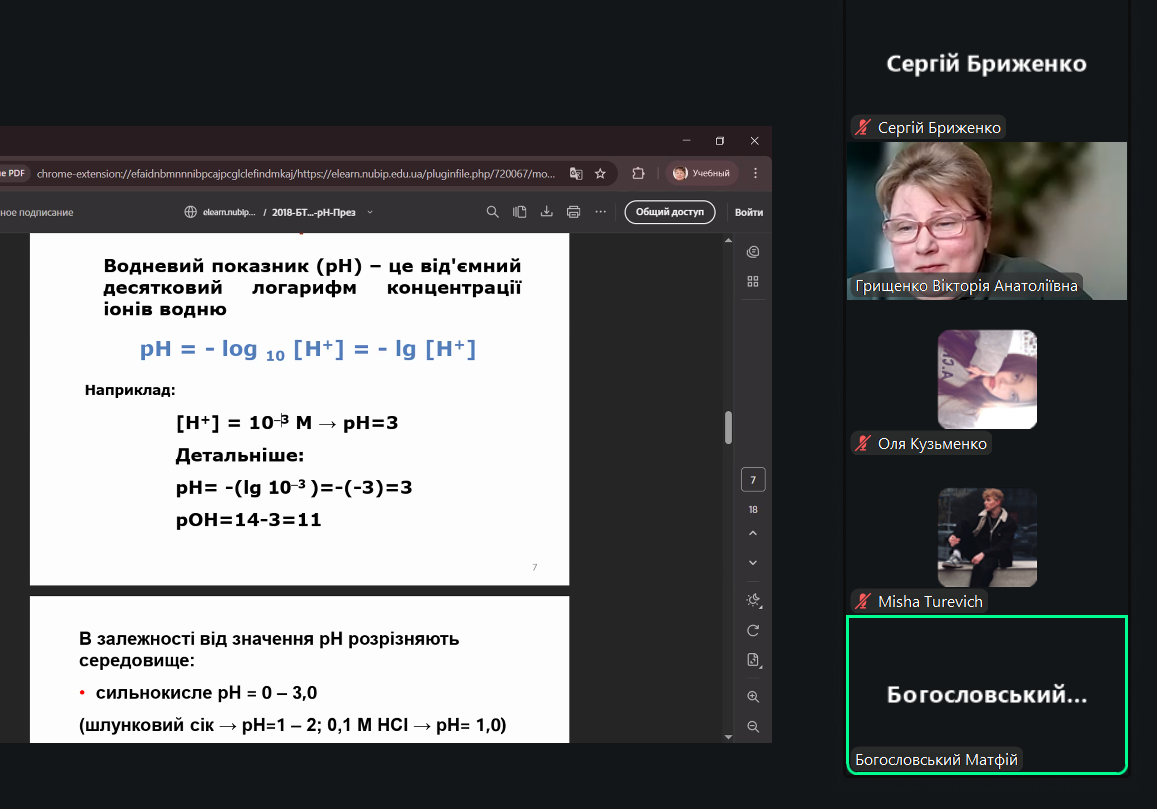1157x809 pixels.
Task: Click the PDF badge in the address bar
Action: [13, 173]
